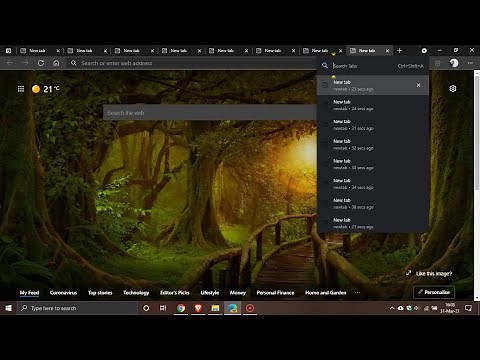This screenshot has height=360, width=480.
Task: Open the app launcher grid icon
Action: (21, 89)
